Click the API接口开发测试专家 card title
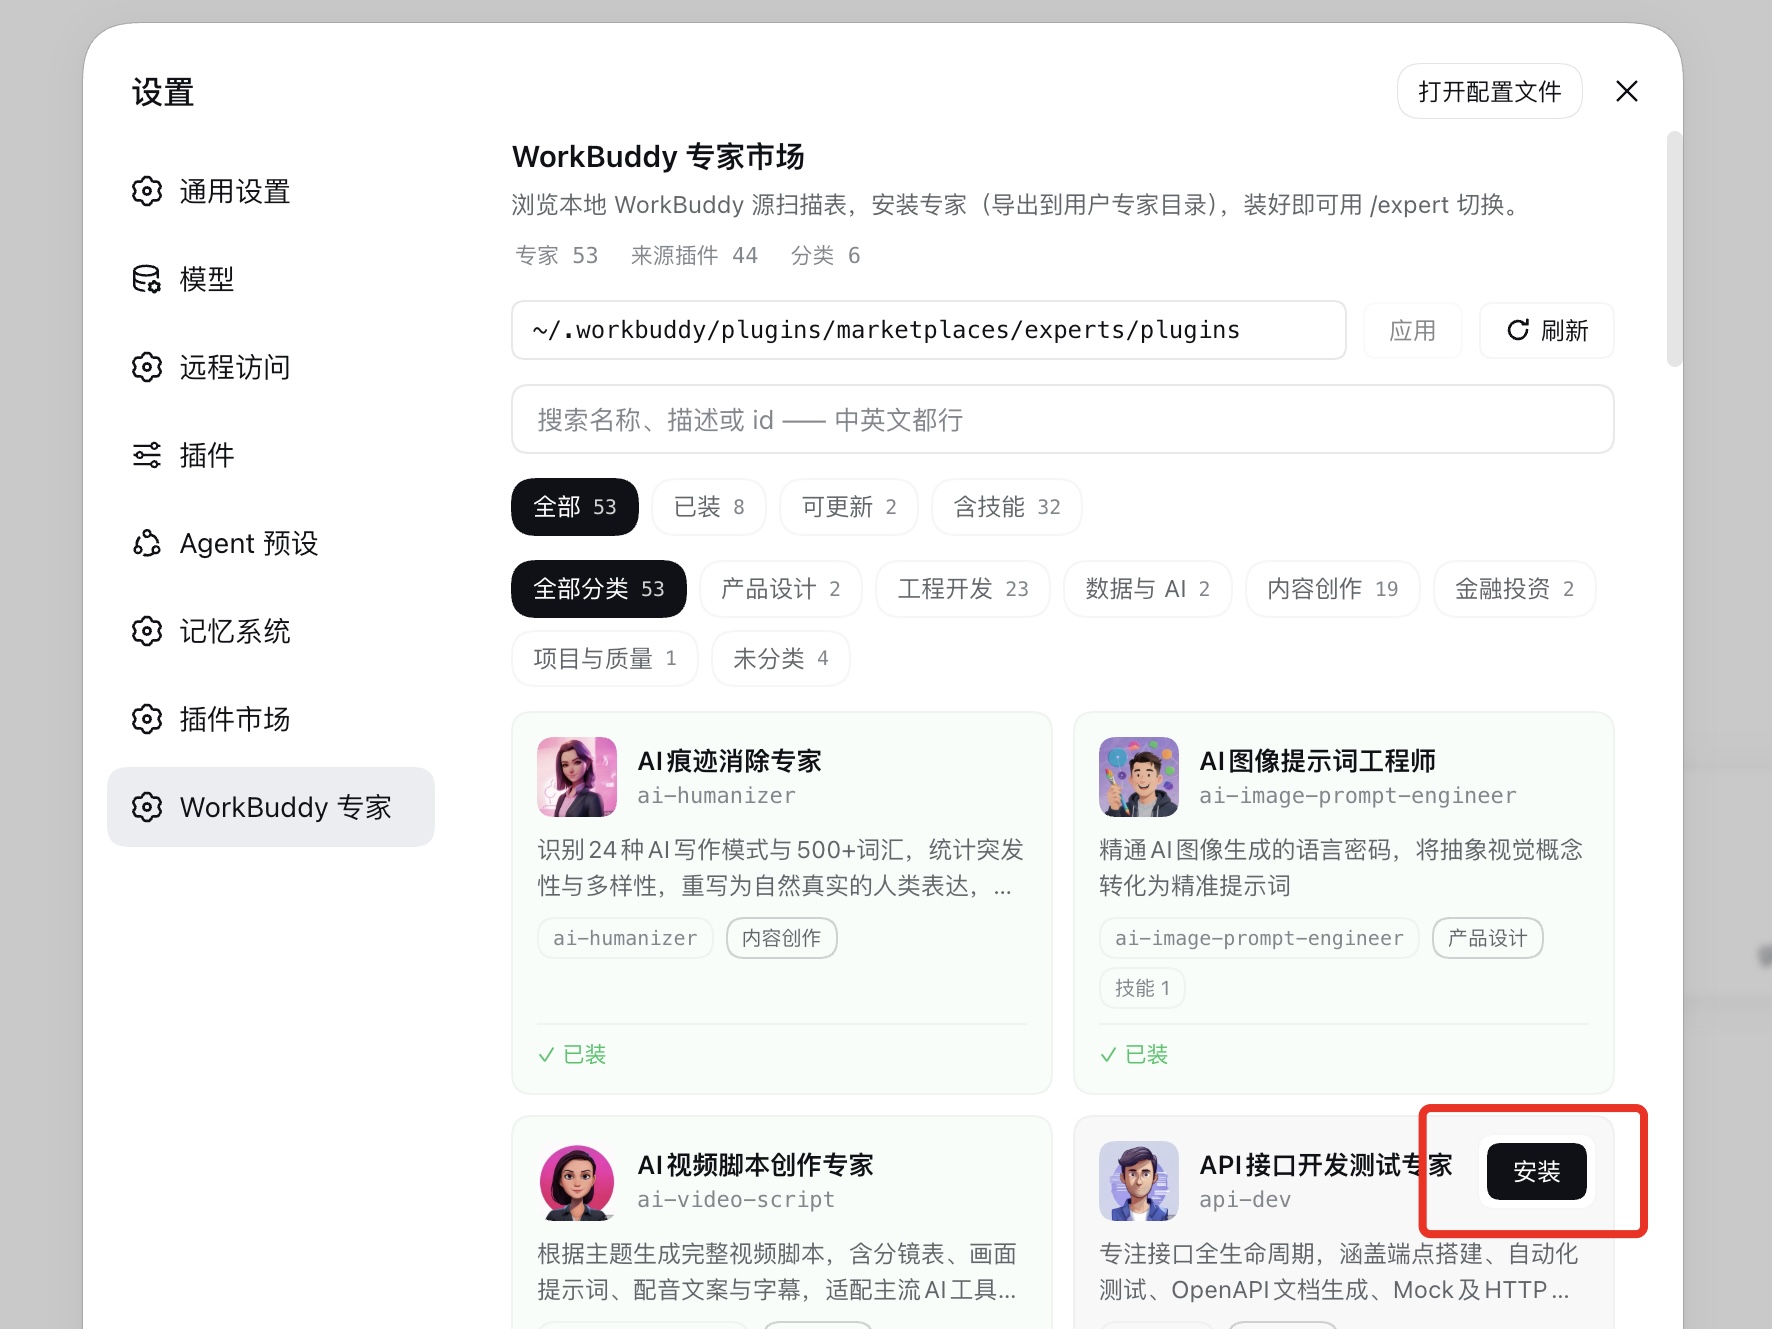This screenshot has height=1329, width=1772. (1326, 1165)
